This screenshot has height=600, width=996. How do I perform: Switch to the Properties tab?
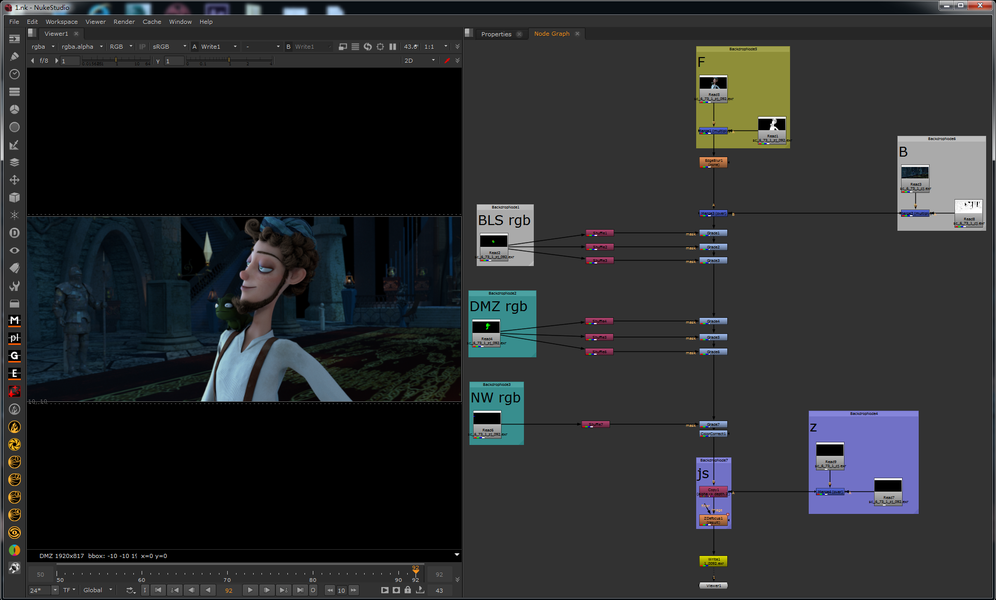coord(496,34)
